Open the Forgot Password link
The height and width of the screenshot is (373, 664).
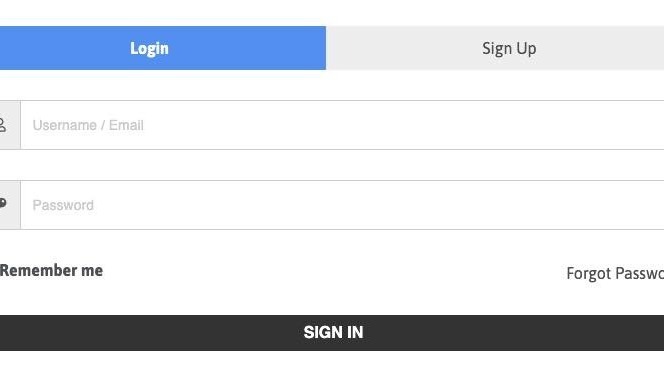[615, 274]
